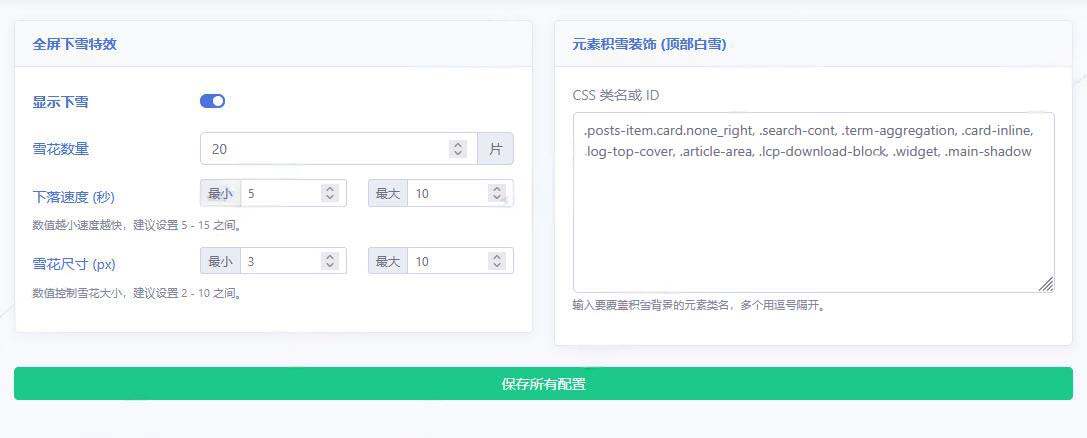Click the 雪花数量 spinner arrows
The height and width of the screenshot is (438, 1087).
pos(458,149)
